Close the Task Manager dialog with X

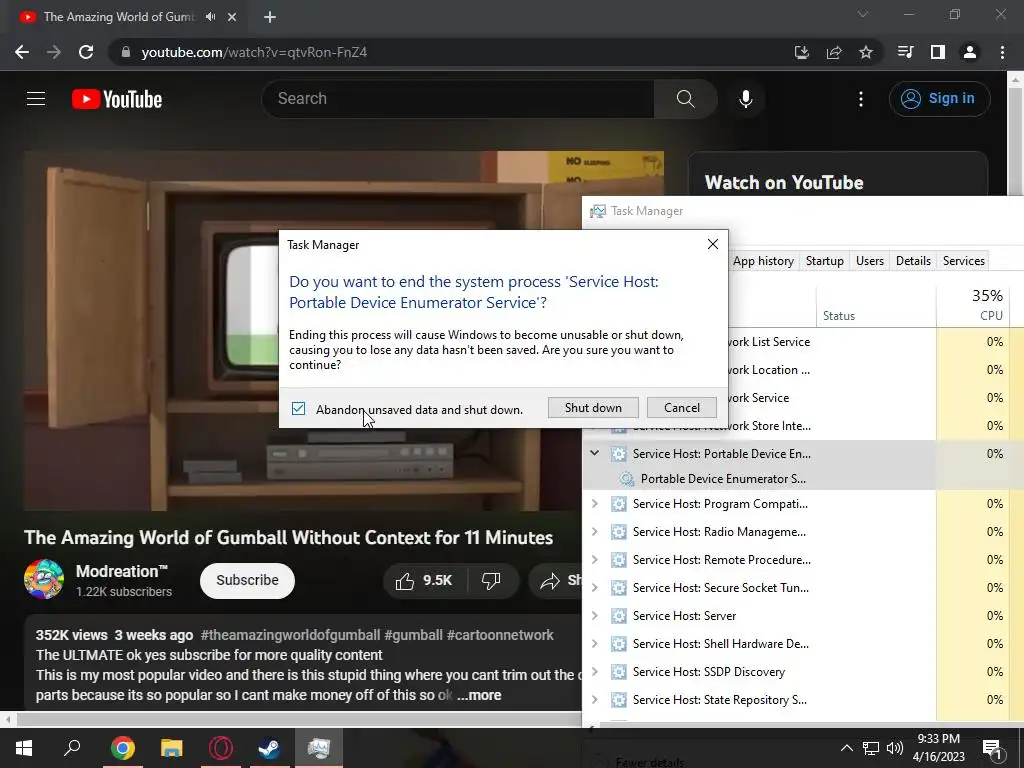(x=712, y=244)
